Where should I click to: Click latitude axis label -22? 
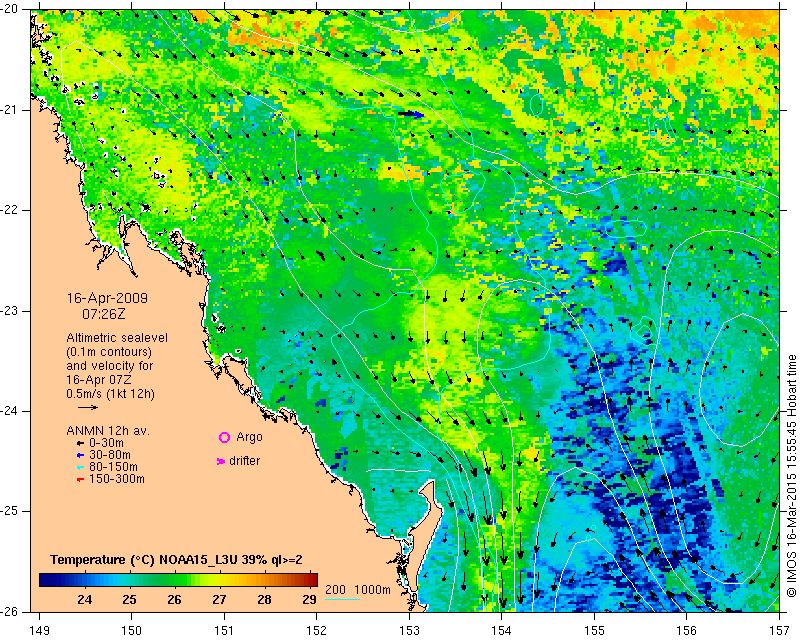click(x=10, y=210)
